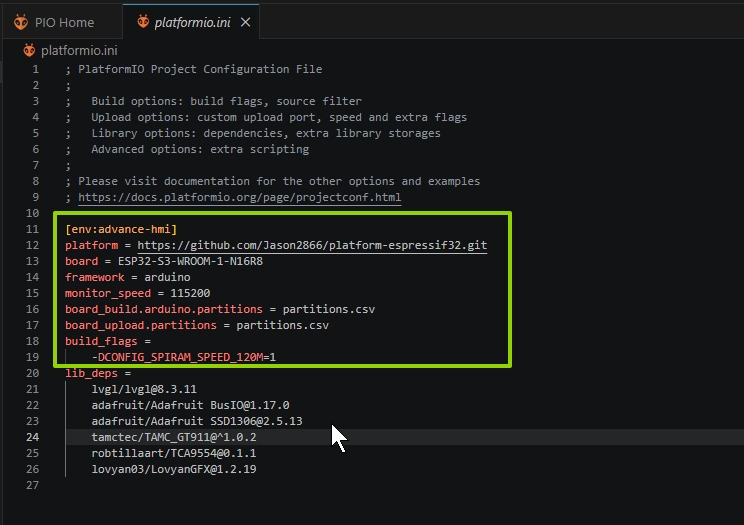The height and width of the screenshot is (525, 744).
Task: Click the PlatformIO icon on PIO Home tab
Action: (x=21, y=22)
